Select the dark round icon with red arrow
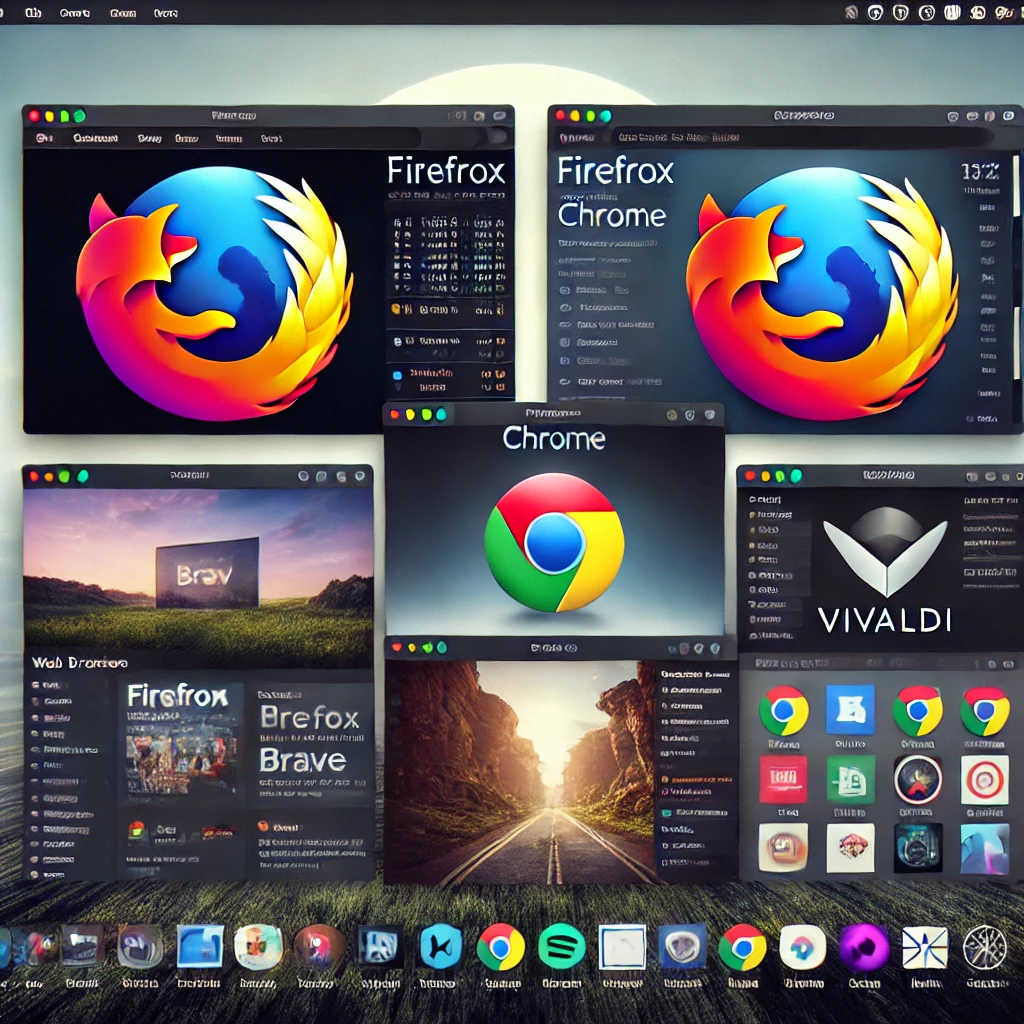 tap(918, 779)
